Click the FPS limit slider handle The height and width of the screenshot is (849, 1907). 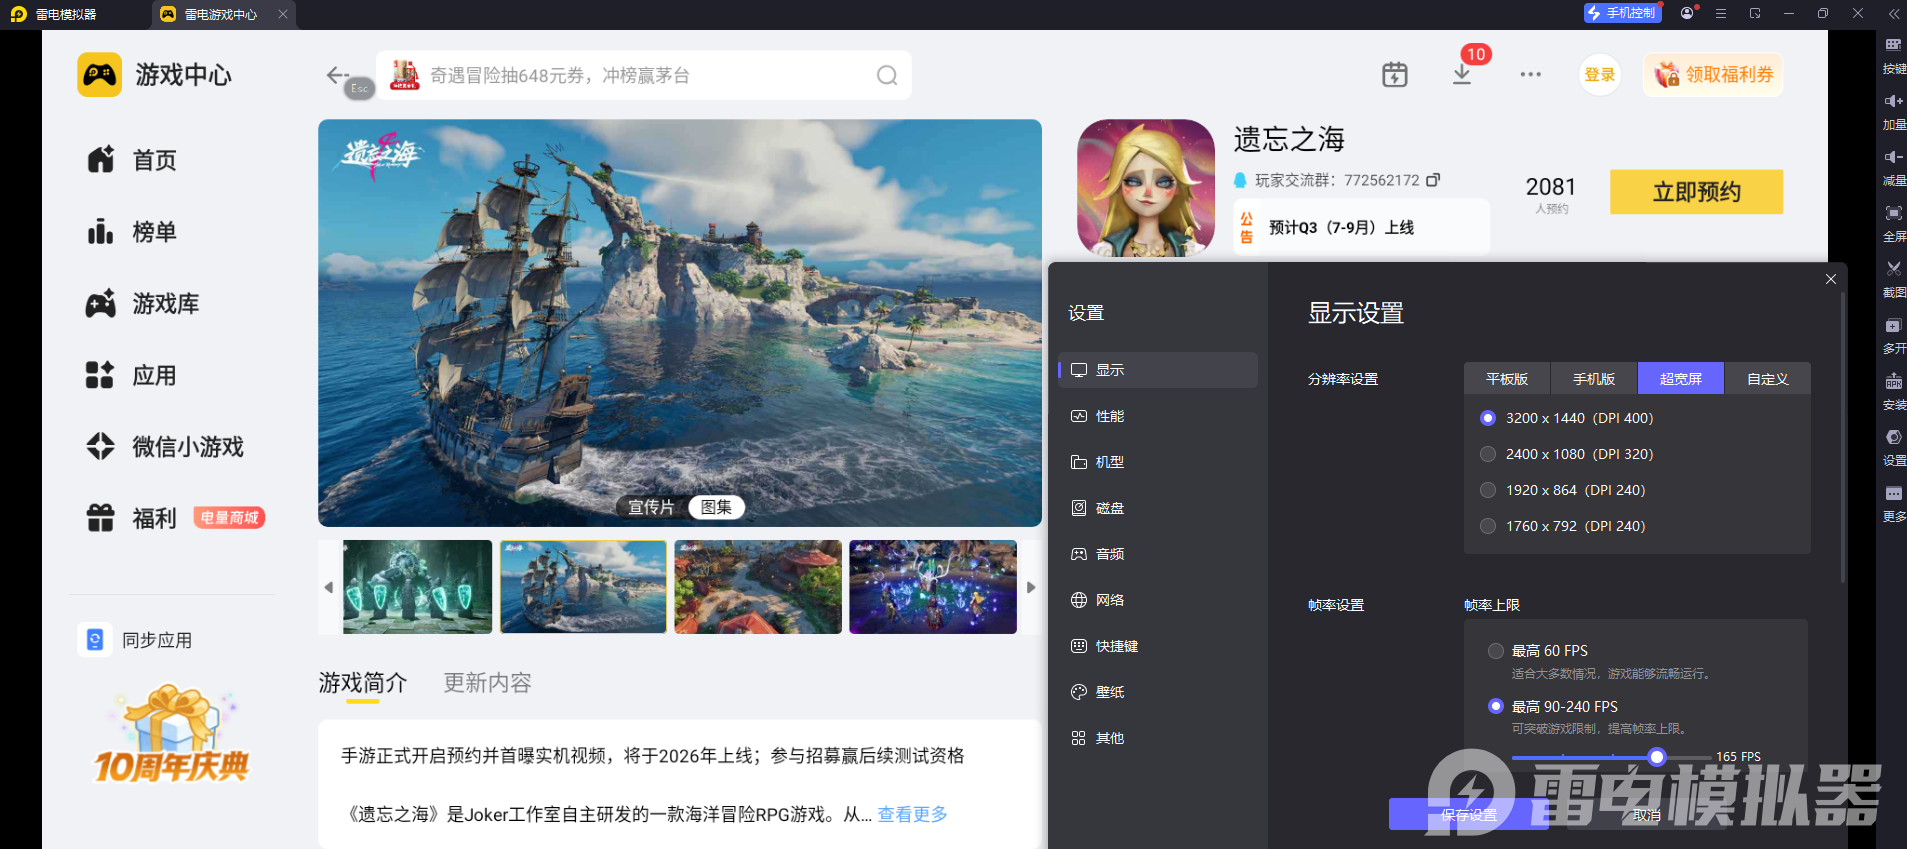[1657, 757]
